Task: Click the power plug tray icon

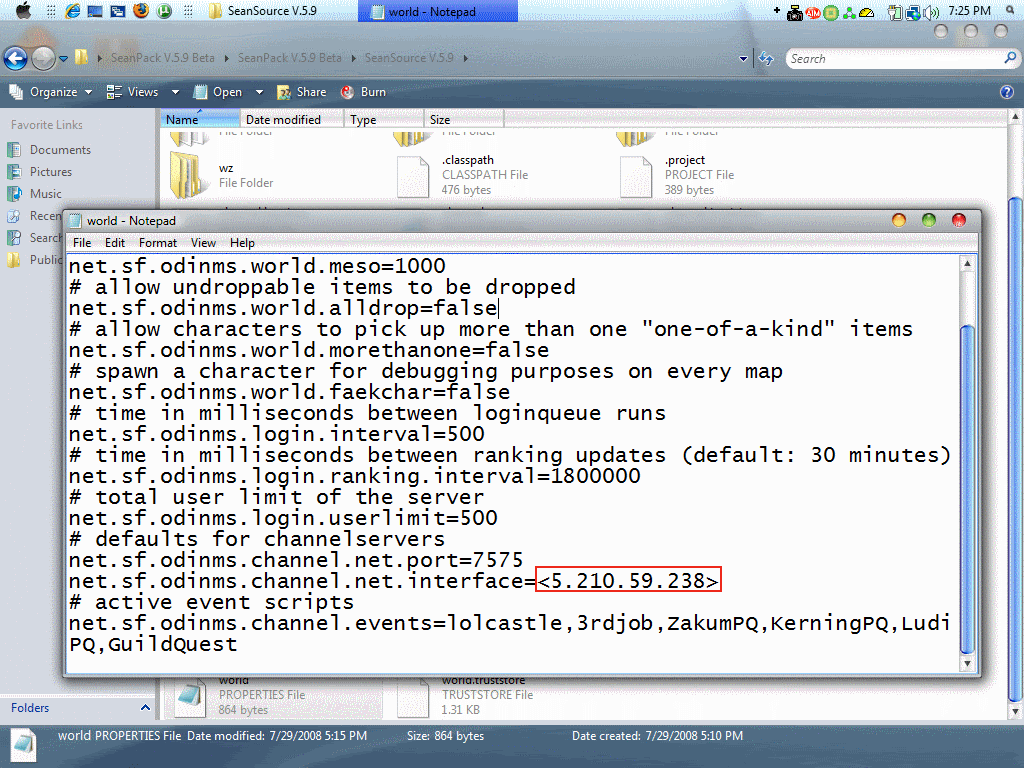Action: pyautogui.click(x=895, y=12)
